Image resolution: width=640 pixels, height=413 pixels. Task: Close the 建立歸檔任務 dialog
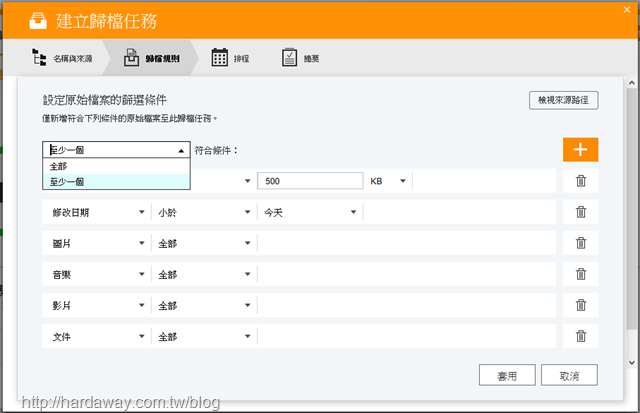pos(627,10)
